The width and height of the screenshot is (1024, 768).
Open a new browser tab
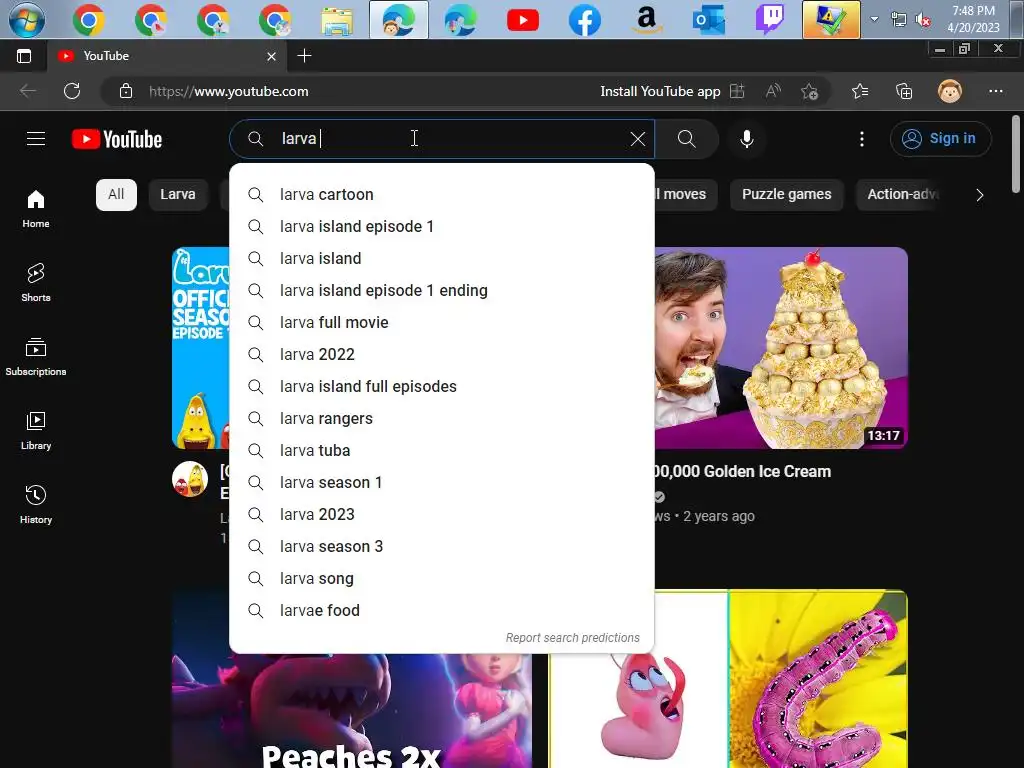pos(304,56)
